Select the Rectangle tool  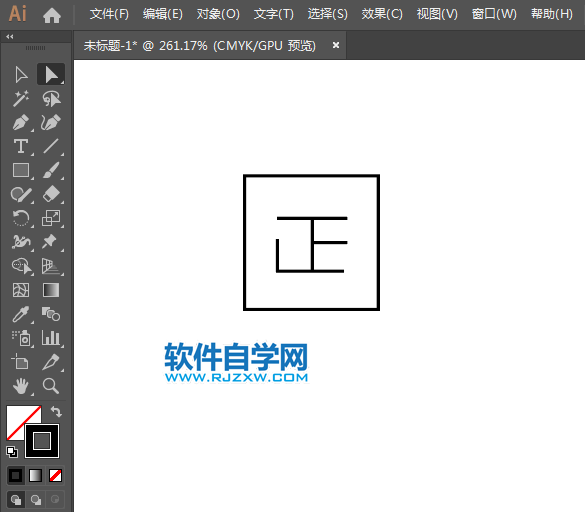coord(21,170)
